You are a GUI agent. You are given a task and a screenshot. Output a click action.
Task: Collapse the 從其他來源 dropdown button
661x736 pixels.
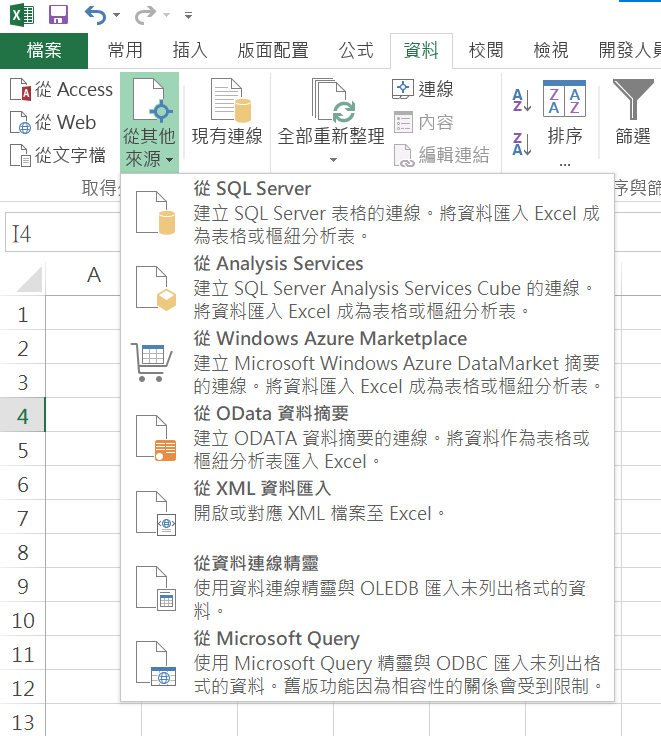pos(149,123)
